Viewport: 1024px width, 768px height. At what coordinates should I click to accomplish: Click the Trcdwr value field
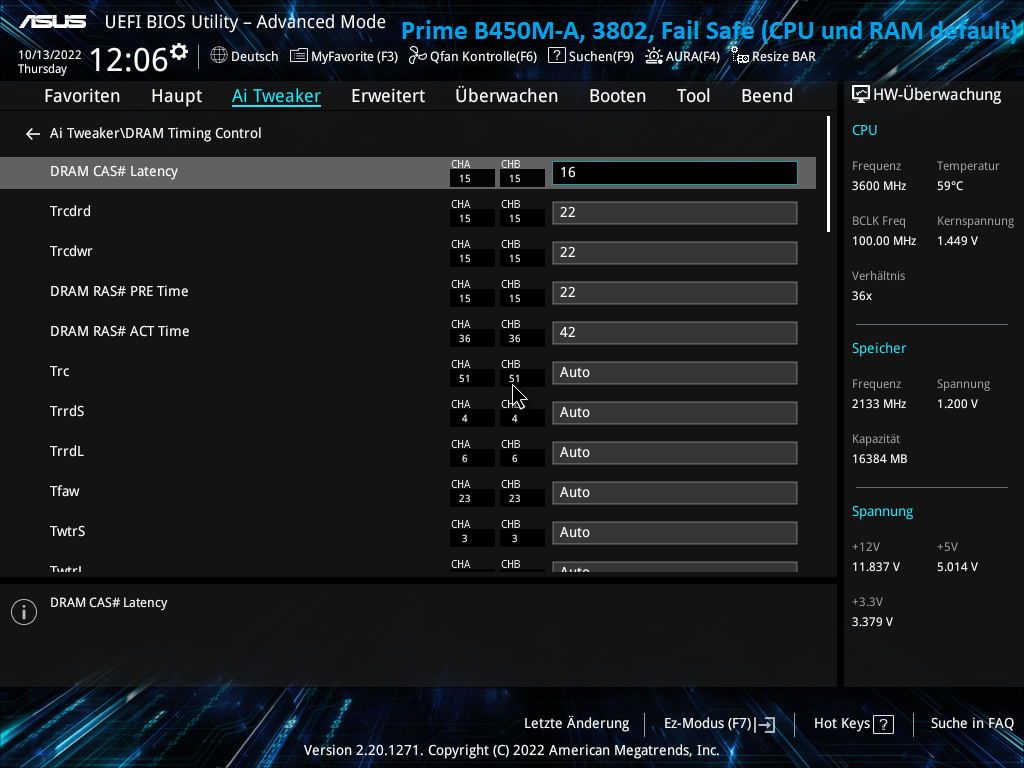click(675, 253)
